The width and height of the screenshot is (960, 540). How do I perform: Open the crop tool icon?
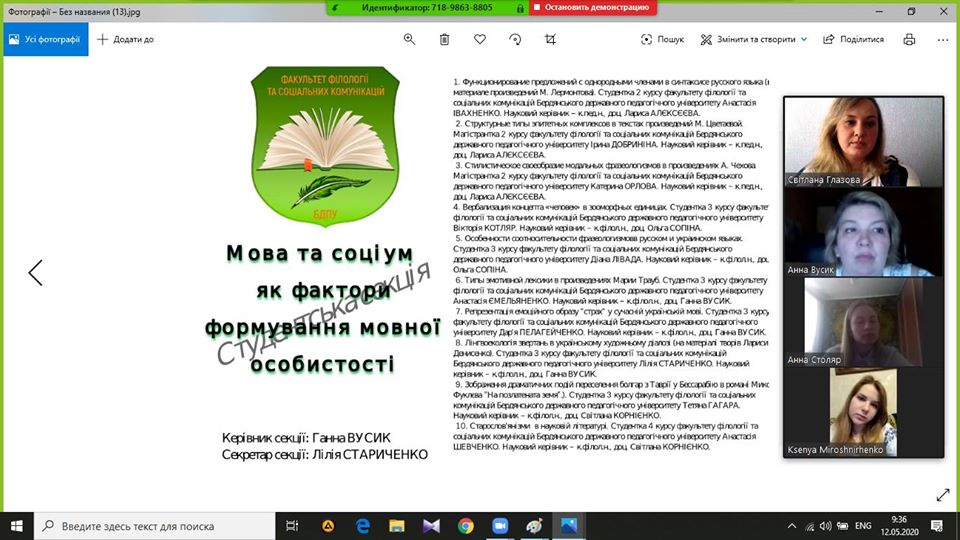(x=550, y=39)
